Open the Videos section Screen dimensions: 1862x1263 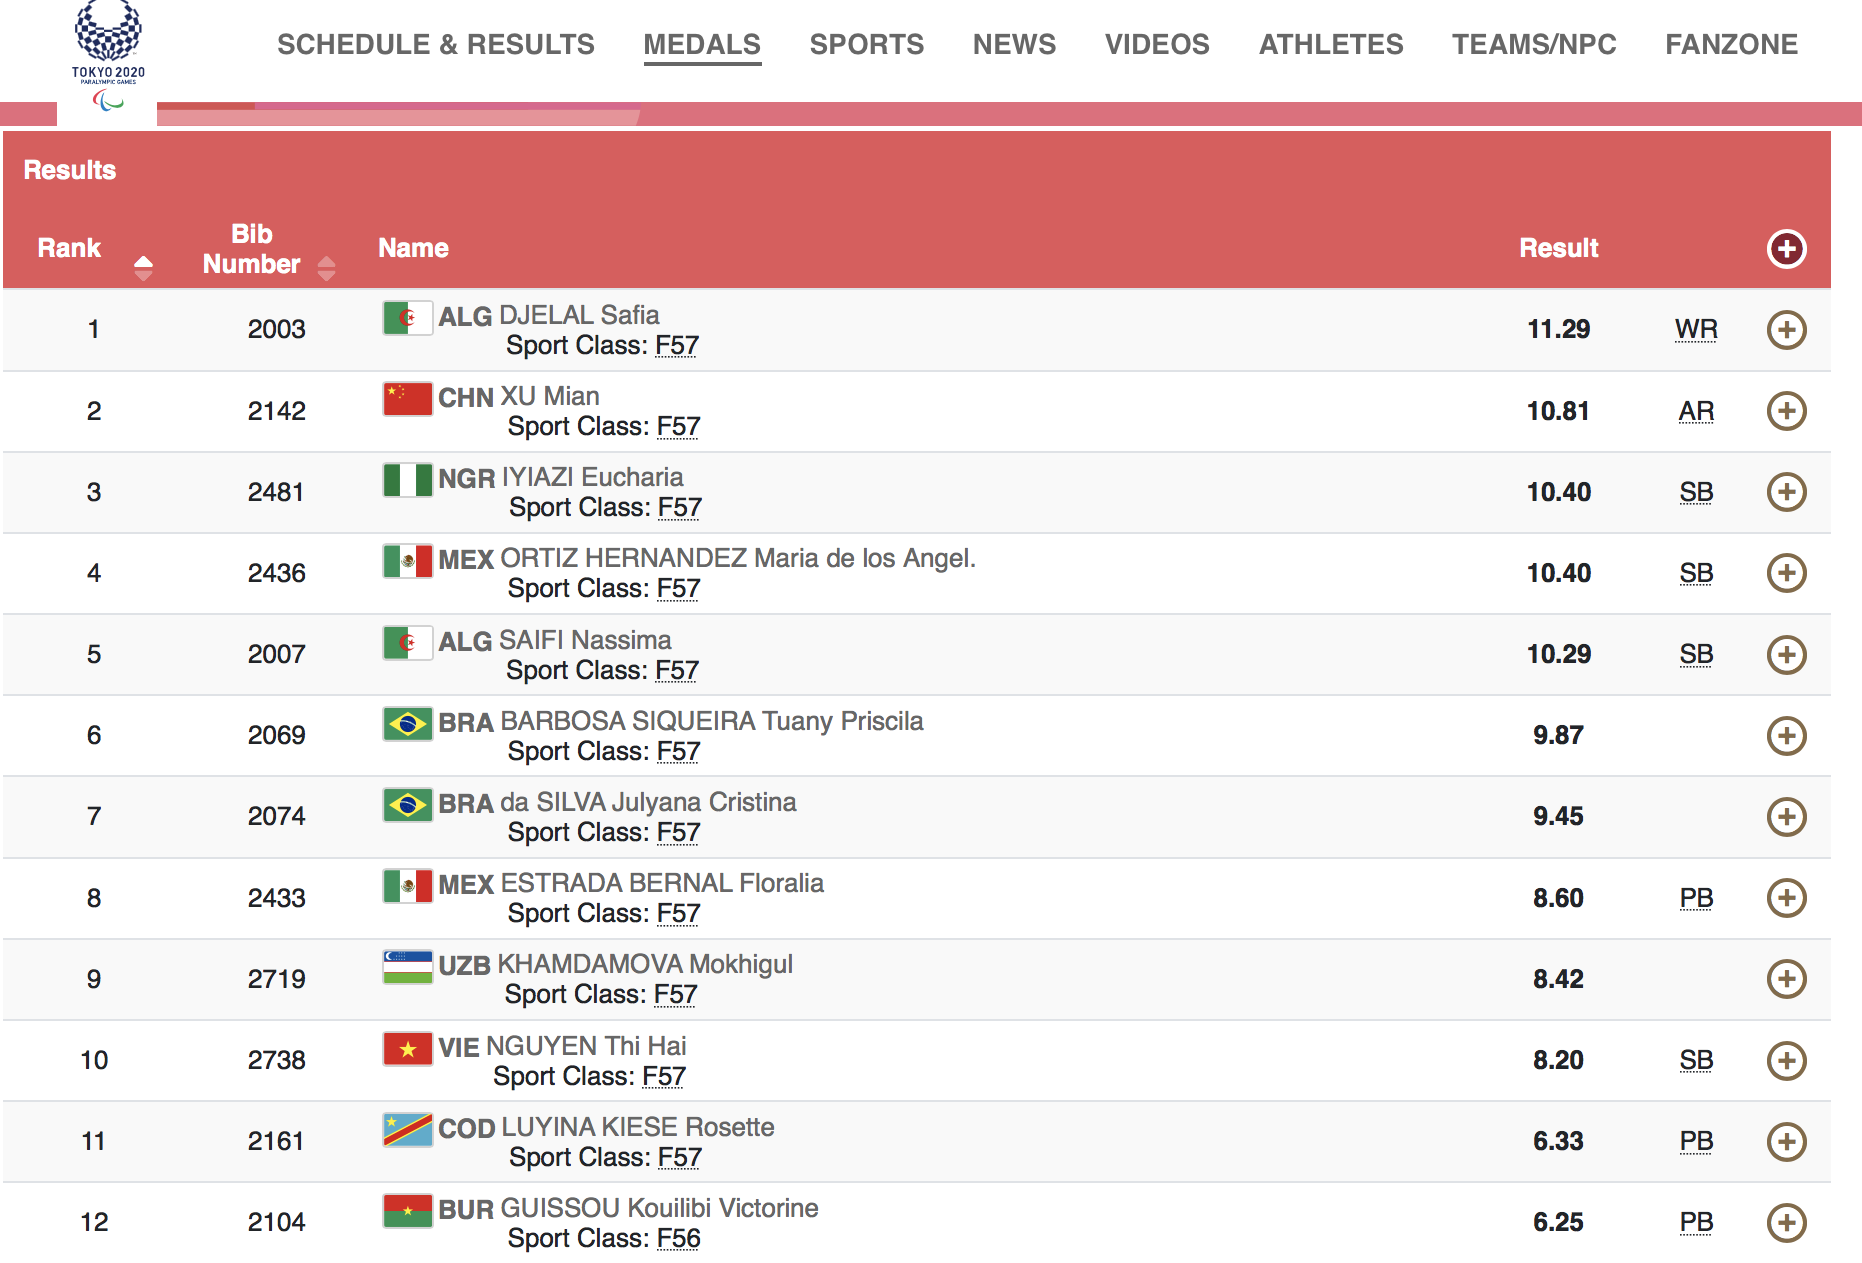click(1157, 44)
